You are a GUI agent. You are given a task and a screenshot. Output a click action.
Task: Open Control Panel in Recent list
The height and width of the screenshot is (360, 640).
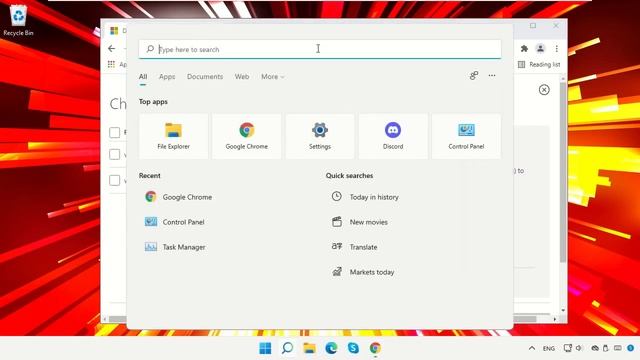click(175, 222)
